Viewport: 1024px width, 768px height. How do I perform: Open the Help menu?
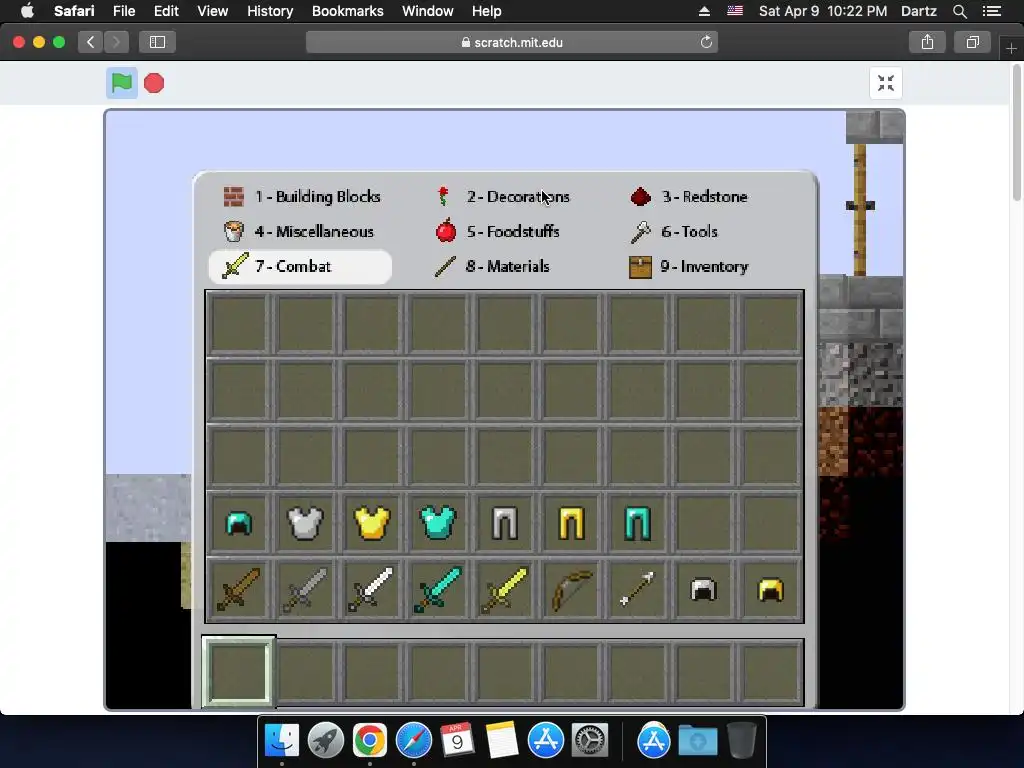(487, 11)
